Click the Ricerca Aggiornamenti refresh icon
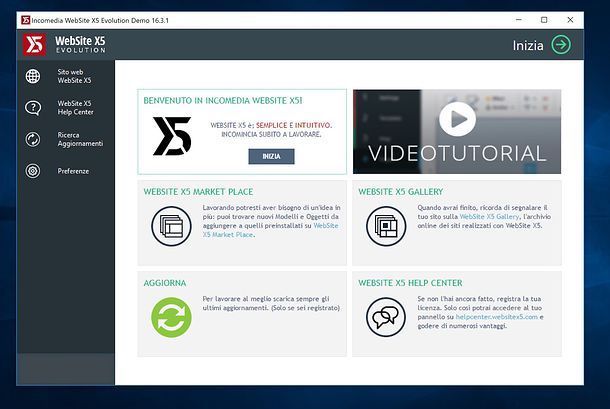Screen dimensions: 610x409 33,139
